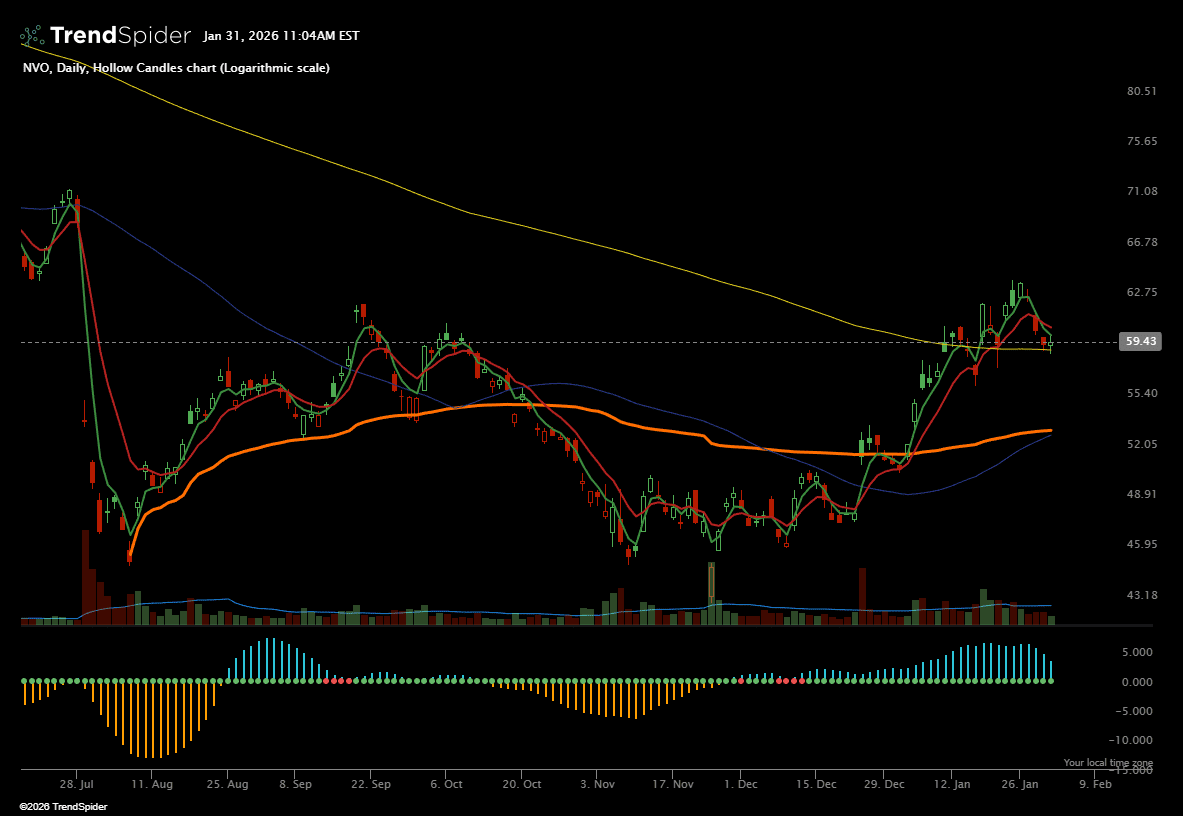Click the NVO Daily chart title label
The height and width of the screenshot is (816, 1183).
click(176, 68)
